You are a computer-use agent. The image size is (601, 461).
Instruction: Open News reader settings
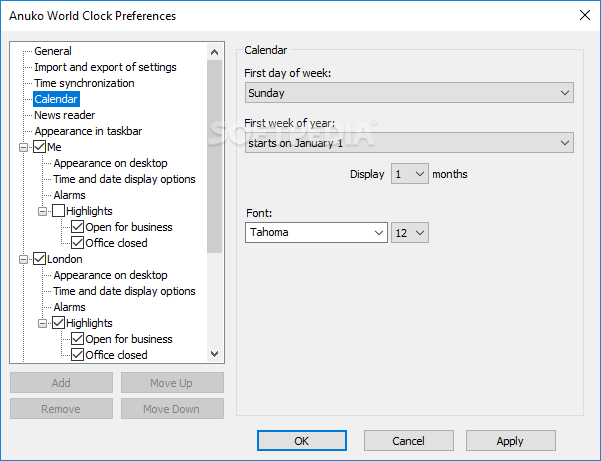pos(64,115)
